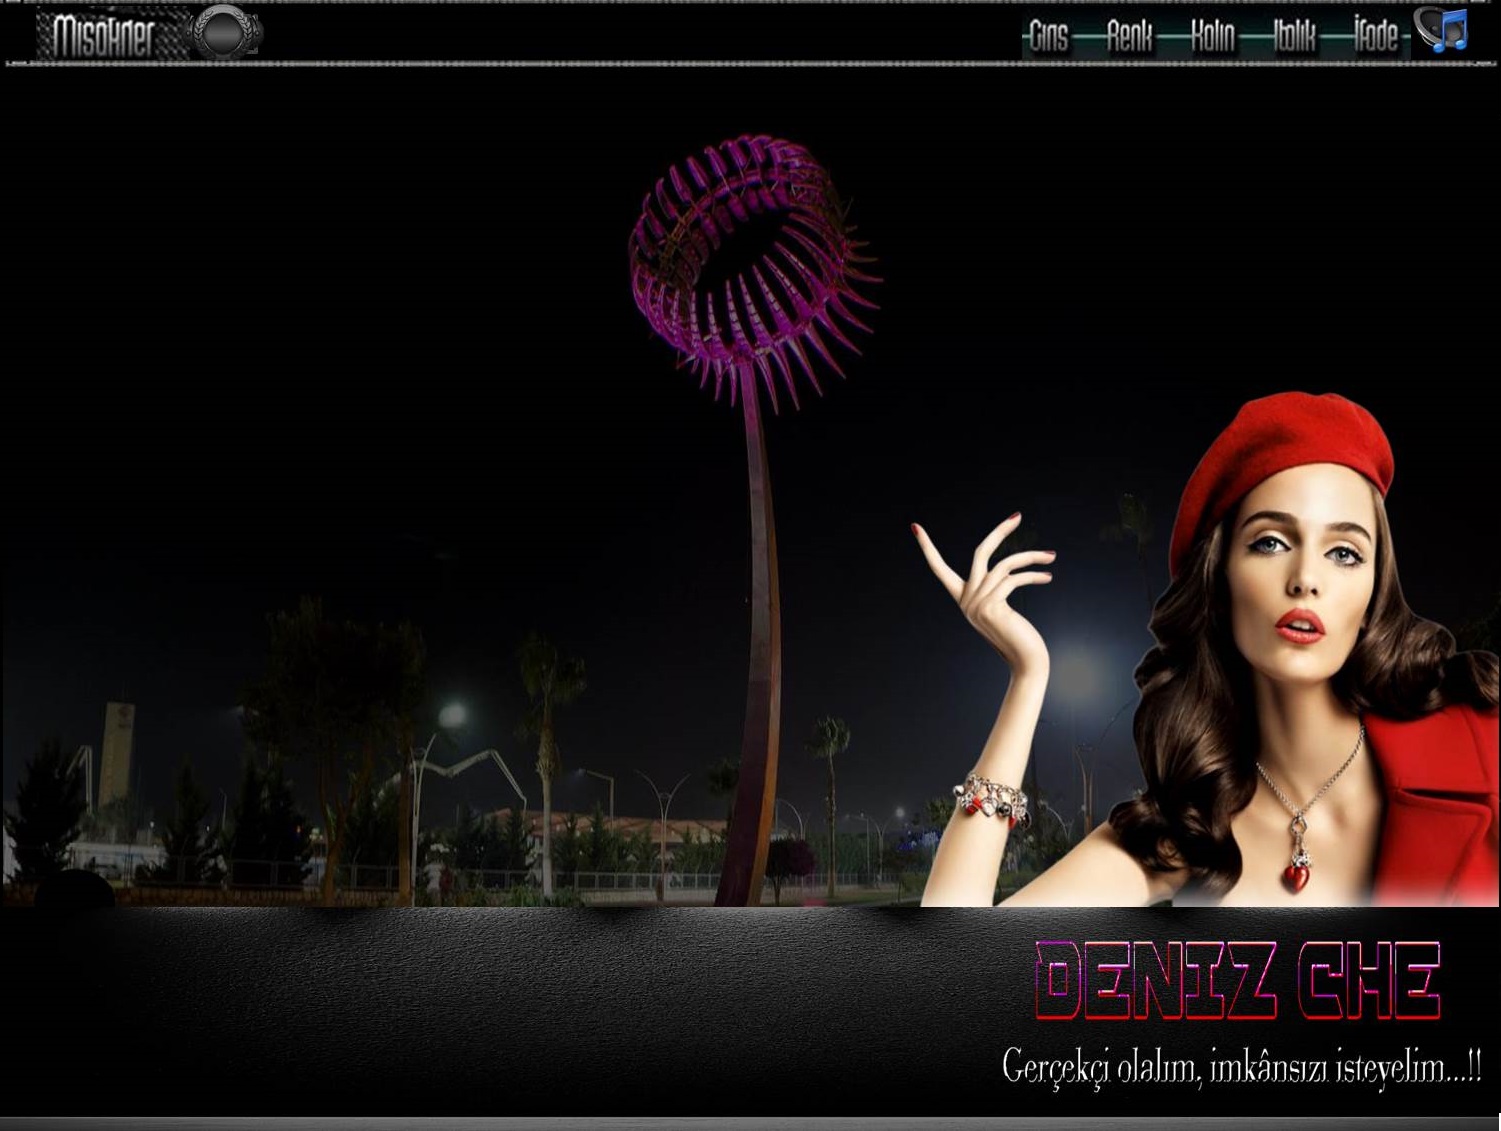This screenshot has width=1501, height=1131.
Task: Click the "Gerçekçi olalım, imkânsızı isteyelim...!!" slogan
Action: [1242, 1067]
